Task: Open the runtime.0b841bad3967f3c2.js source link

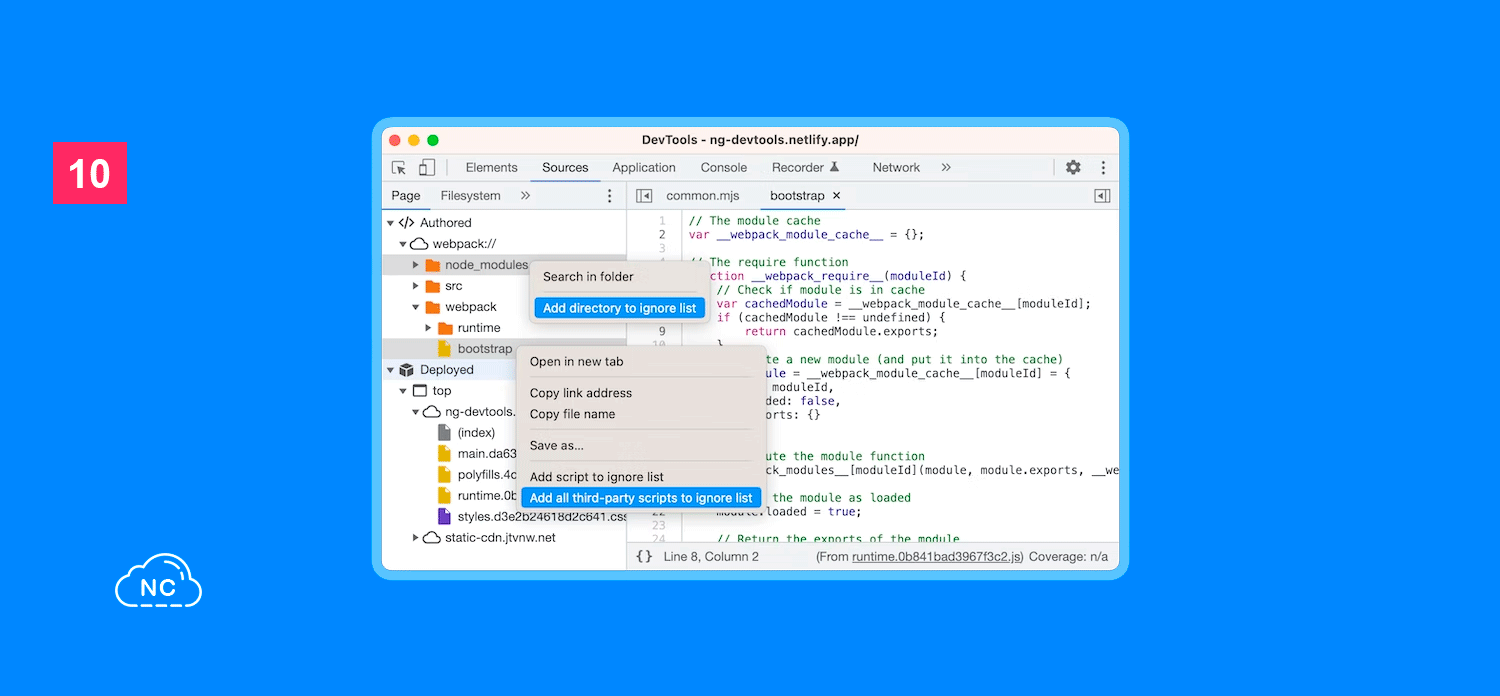Action: pos(937,557)
